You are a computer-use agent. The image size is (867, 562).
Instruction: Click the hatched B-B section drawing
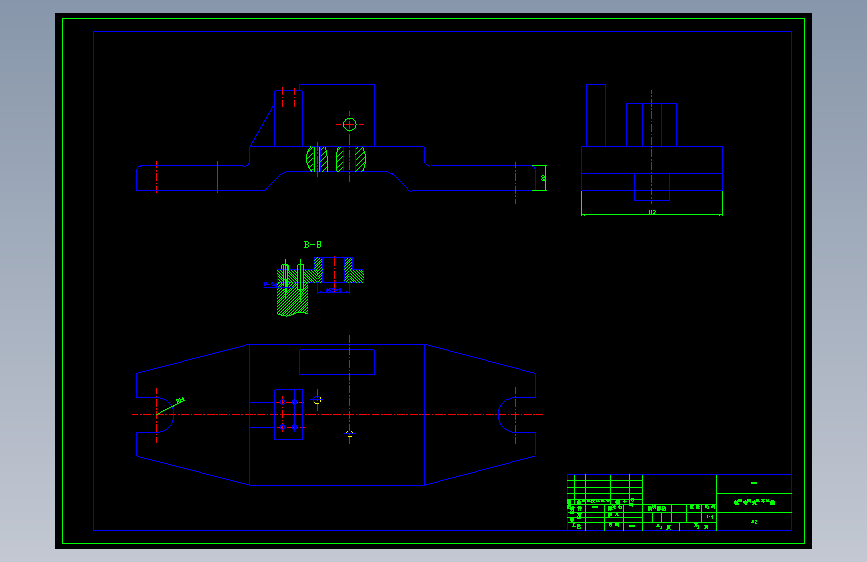tap(320, 286)
